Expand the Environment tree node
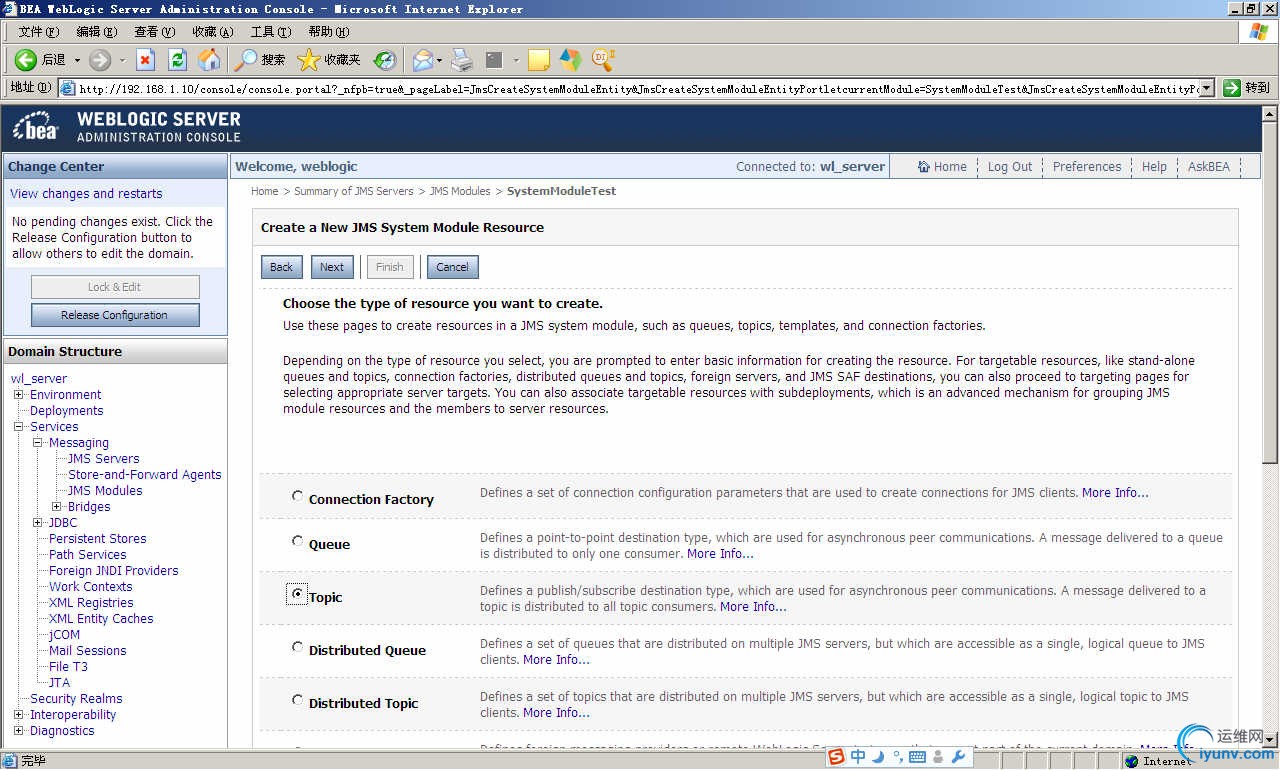1280x770 pixels. pos(18,395)
